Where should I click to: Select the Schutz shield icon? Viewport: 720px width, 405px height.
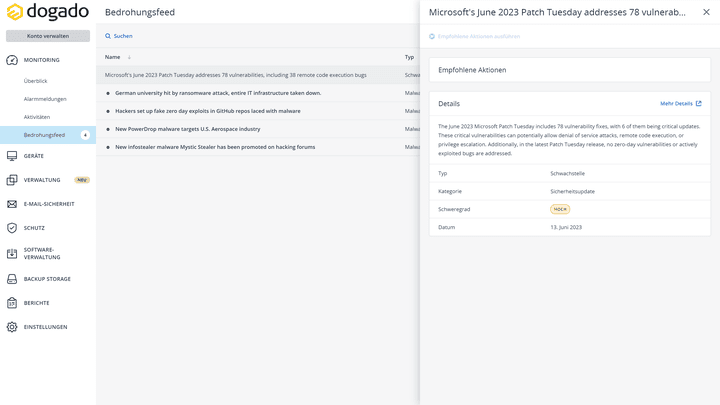tap(12, 228)
